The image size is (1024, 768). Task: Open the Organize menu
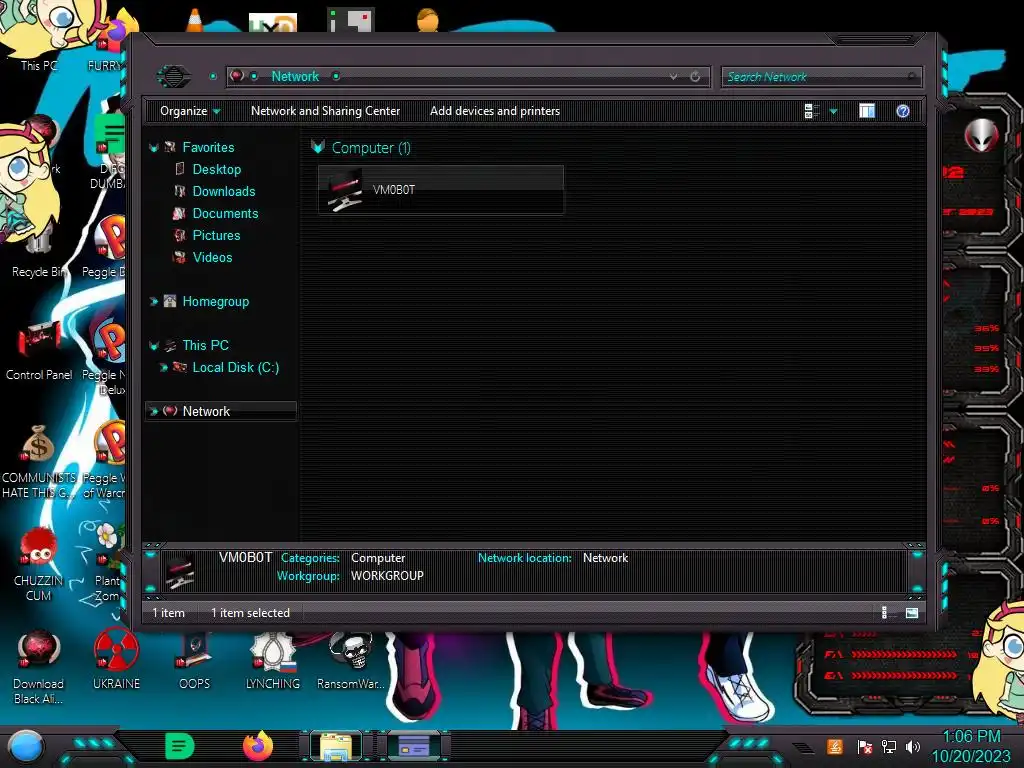[x=190, y=111]
